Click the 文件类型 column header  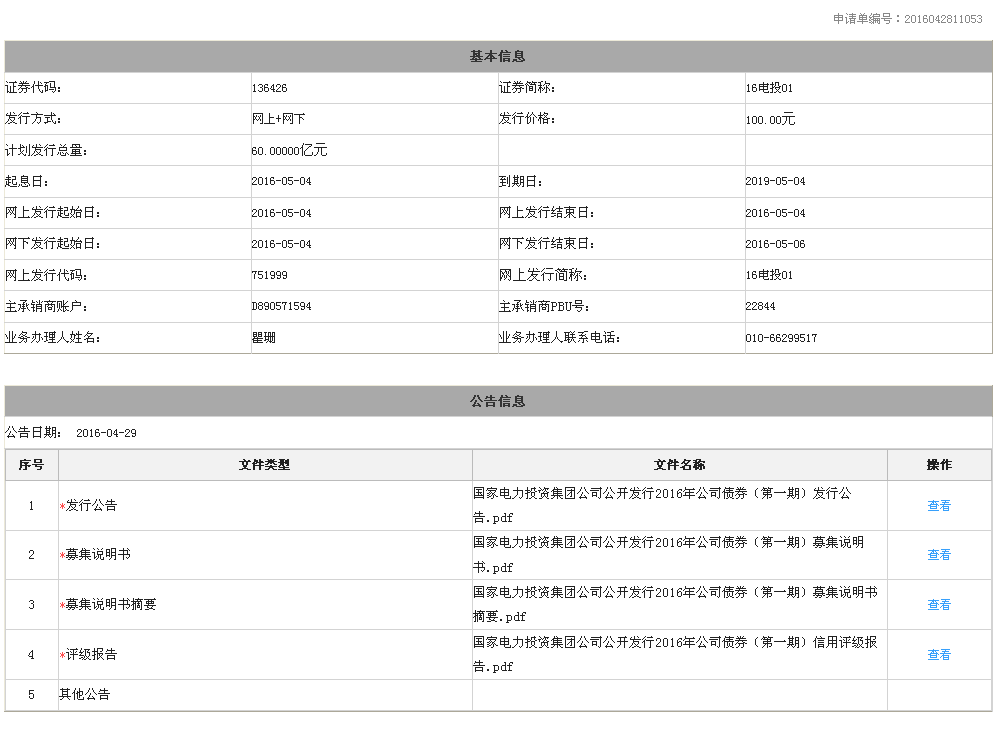coord(264,465)
